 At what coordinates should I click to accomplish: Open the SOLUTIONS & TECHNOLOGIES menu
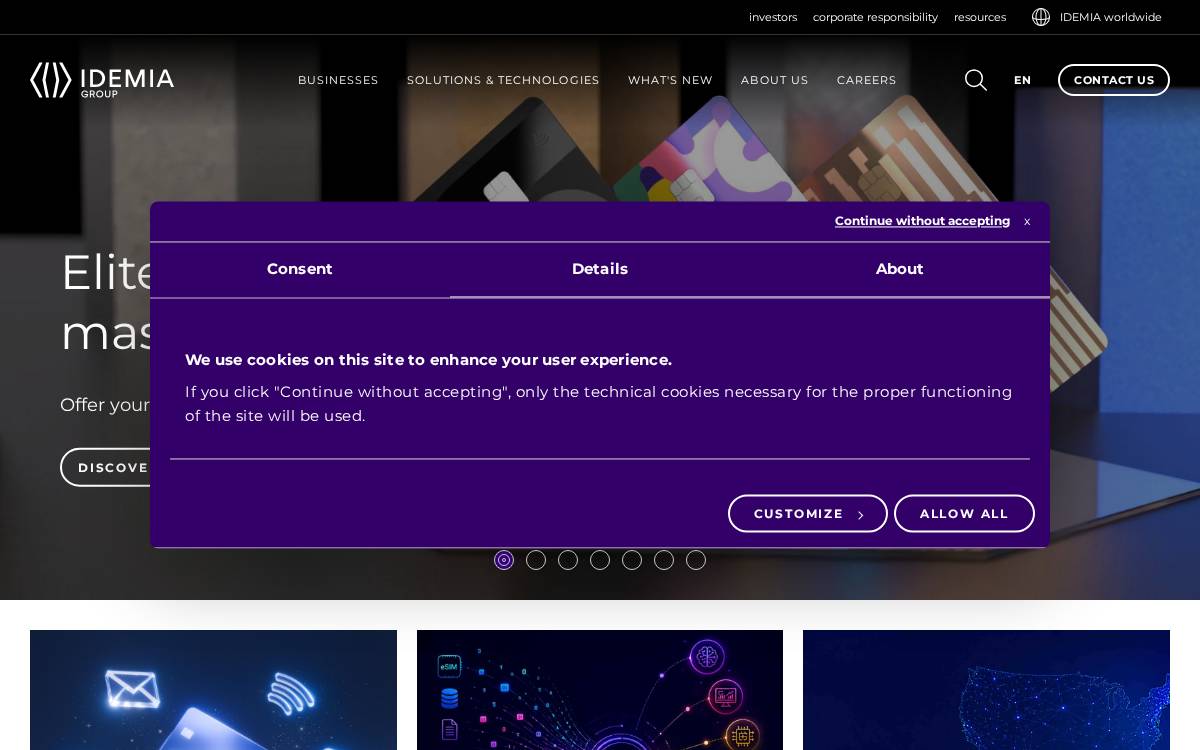click(503, 80)
